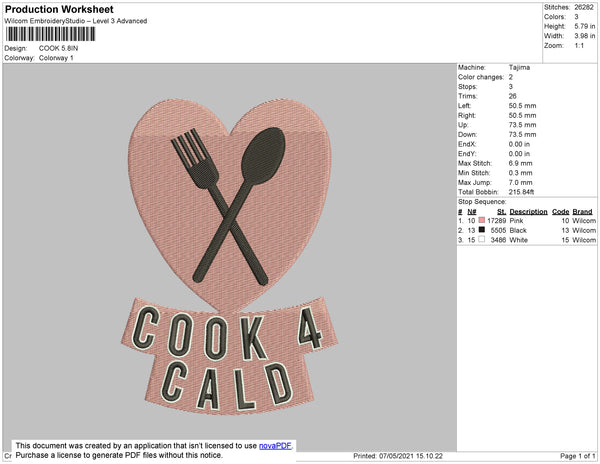Image resolution: width=600 pixels, height=464 pixels.
Task: Click the Min Stitch value 0.3 mm
Action: pyautogui.click(x=520, y=173)
